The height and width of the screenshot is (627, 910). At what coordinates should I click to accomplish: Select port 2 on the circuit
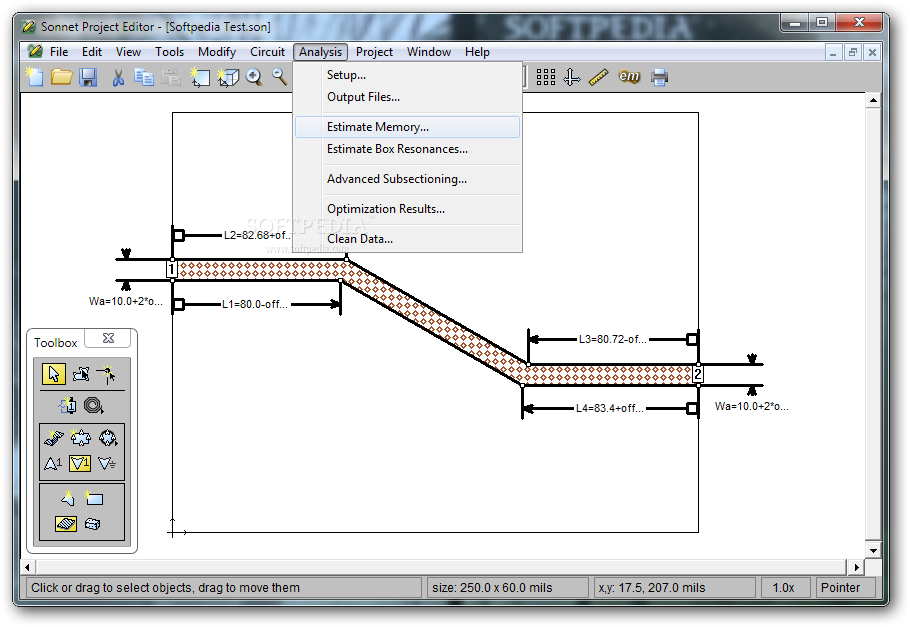[698, 374]
